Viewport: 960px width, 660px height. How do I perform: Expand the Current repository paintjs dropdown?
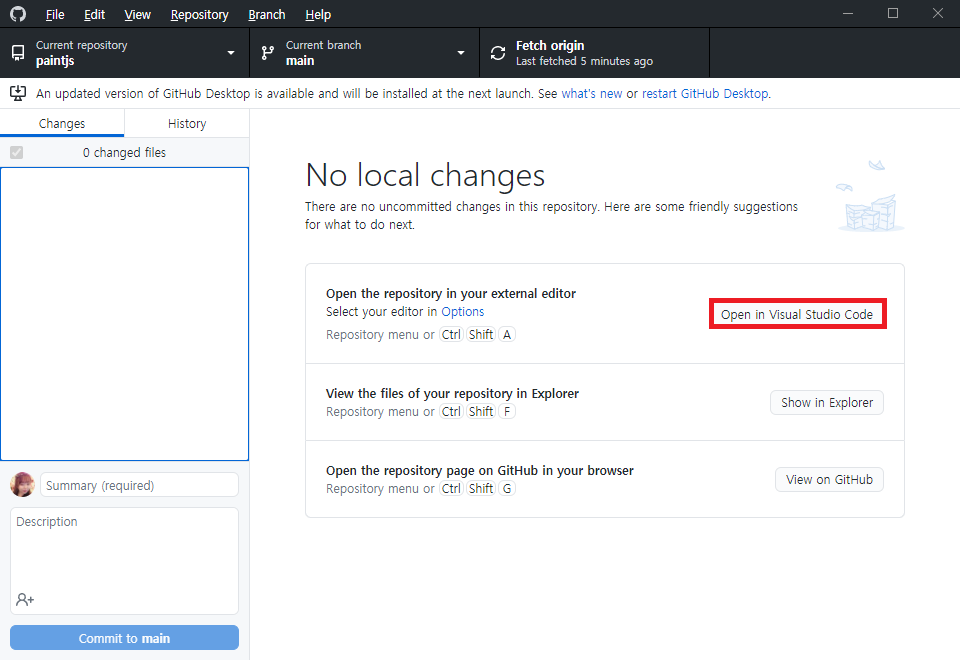[x=125, y=53]
